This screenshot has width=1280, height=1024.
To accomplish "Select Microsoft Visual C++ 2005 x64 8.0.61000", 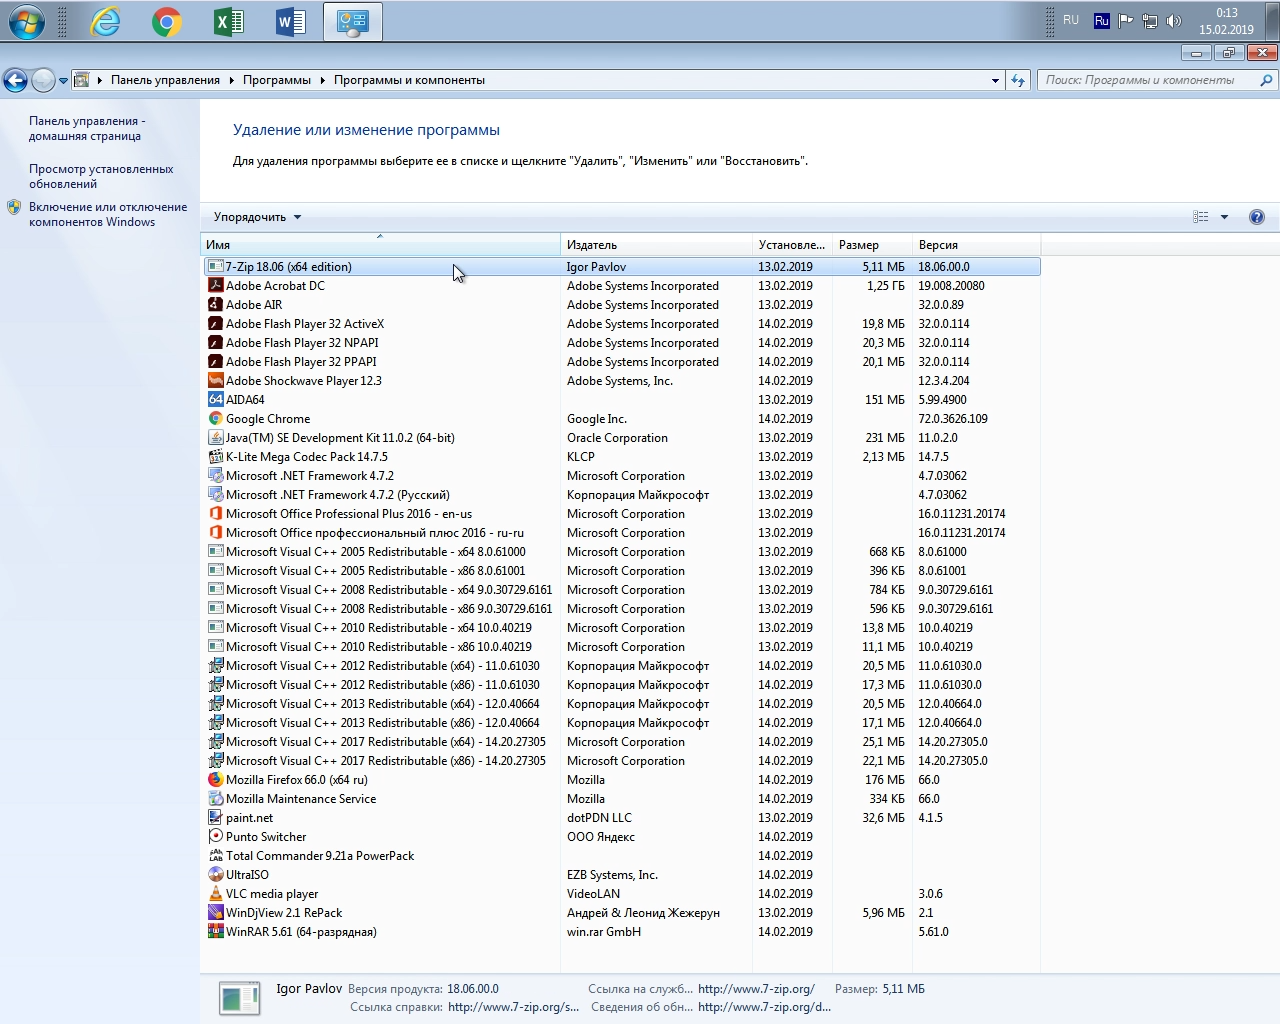I will click(620, 552).
